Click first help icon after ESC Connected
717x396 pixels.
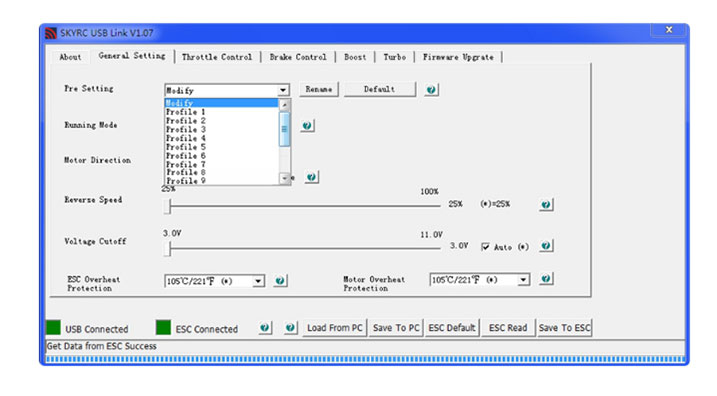pyautogui.click(x=265, y=327)
